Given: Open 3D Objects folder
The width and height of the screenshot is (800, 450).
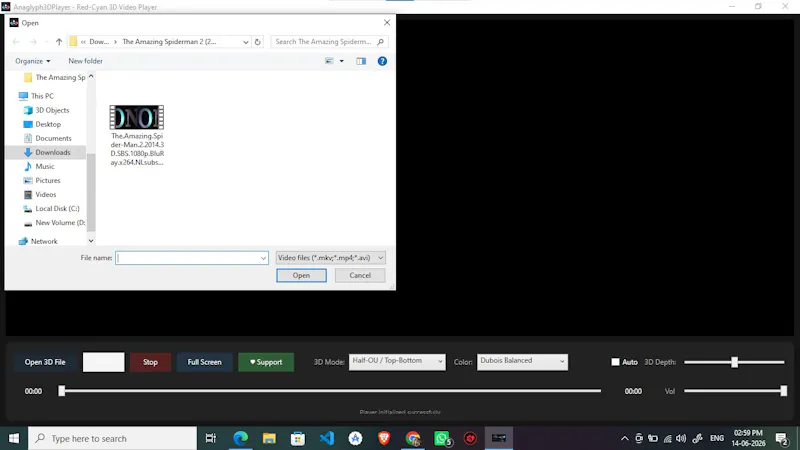Looking at the screenshot, I should coord(46,110).
